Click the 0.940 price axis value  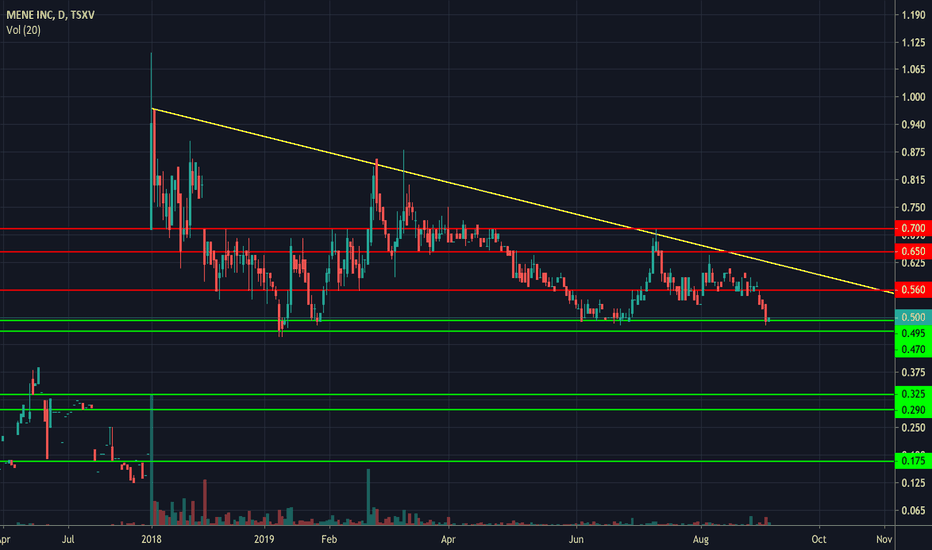(913, 124)
